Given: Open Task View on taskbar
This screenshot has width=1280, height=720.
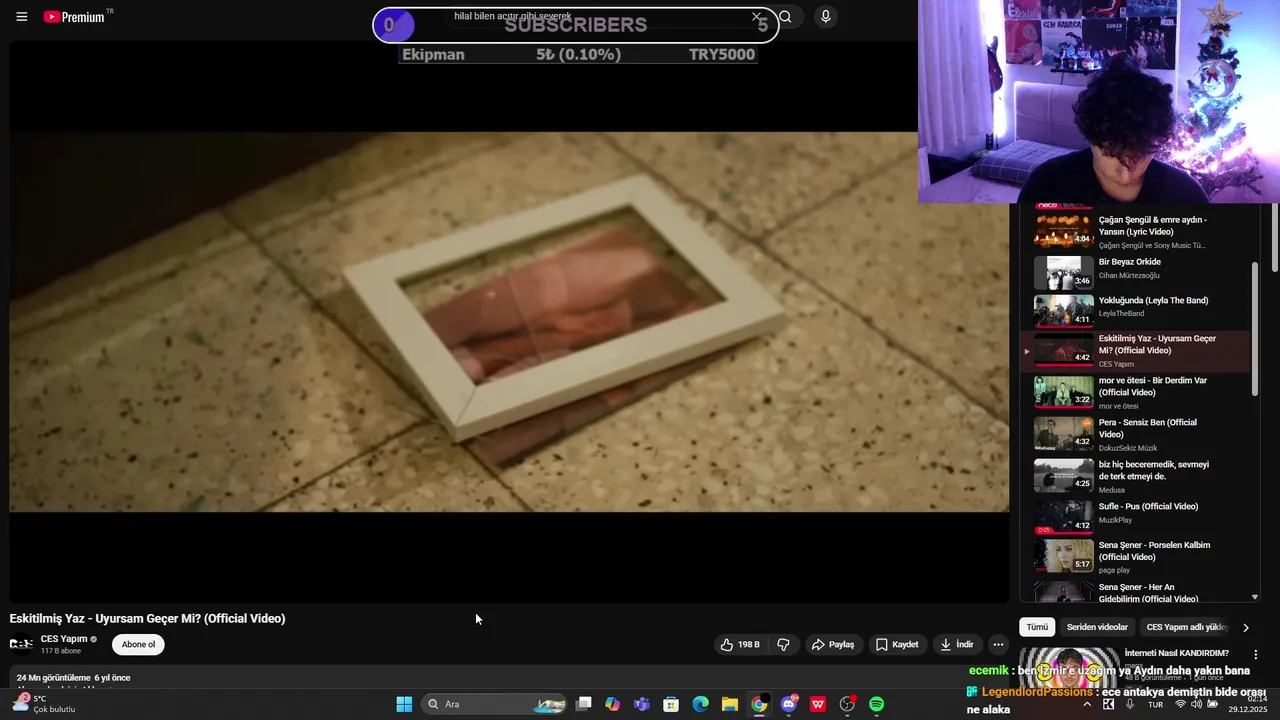Looking at the screenshot, I should [584, 704].
